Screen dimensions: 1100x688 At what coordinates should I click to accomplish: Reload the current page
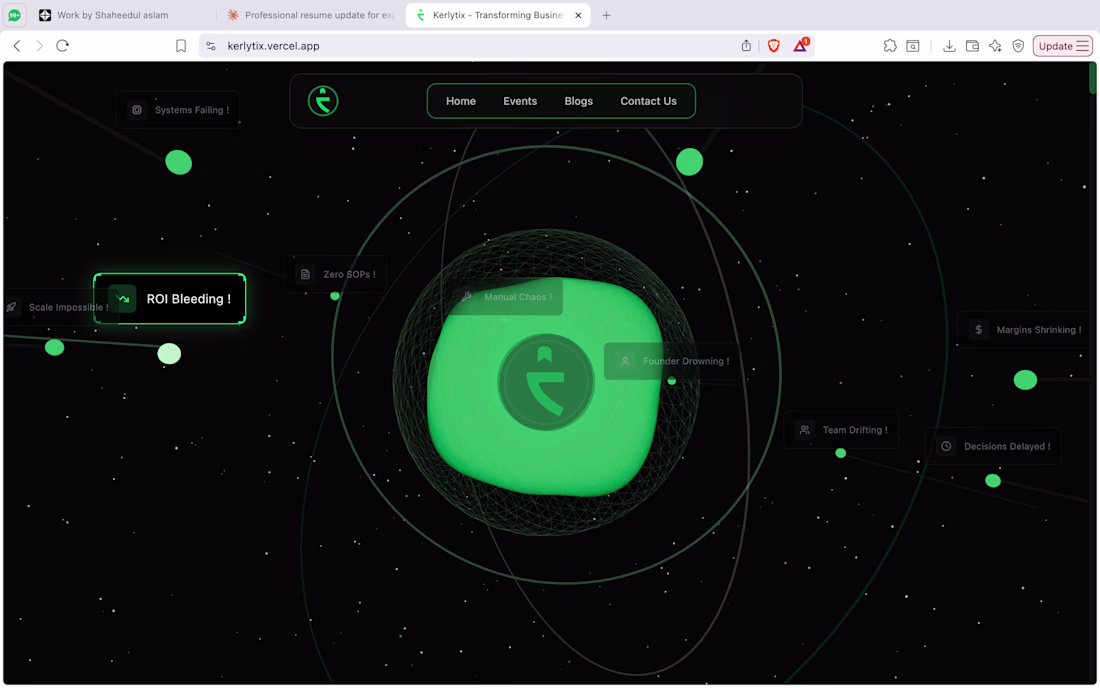[62, 46]
